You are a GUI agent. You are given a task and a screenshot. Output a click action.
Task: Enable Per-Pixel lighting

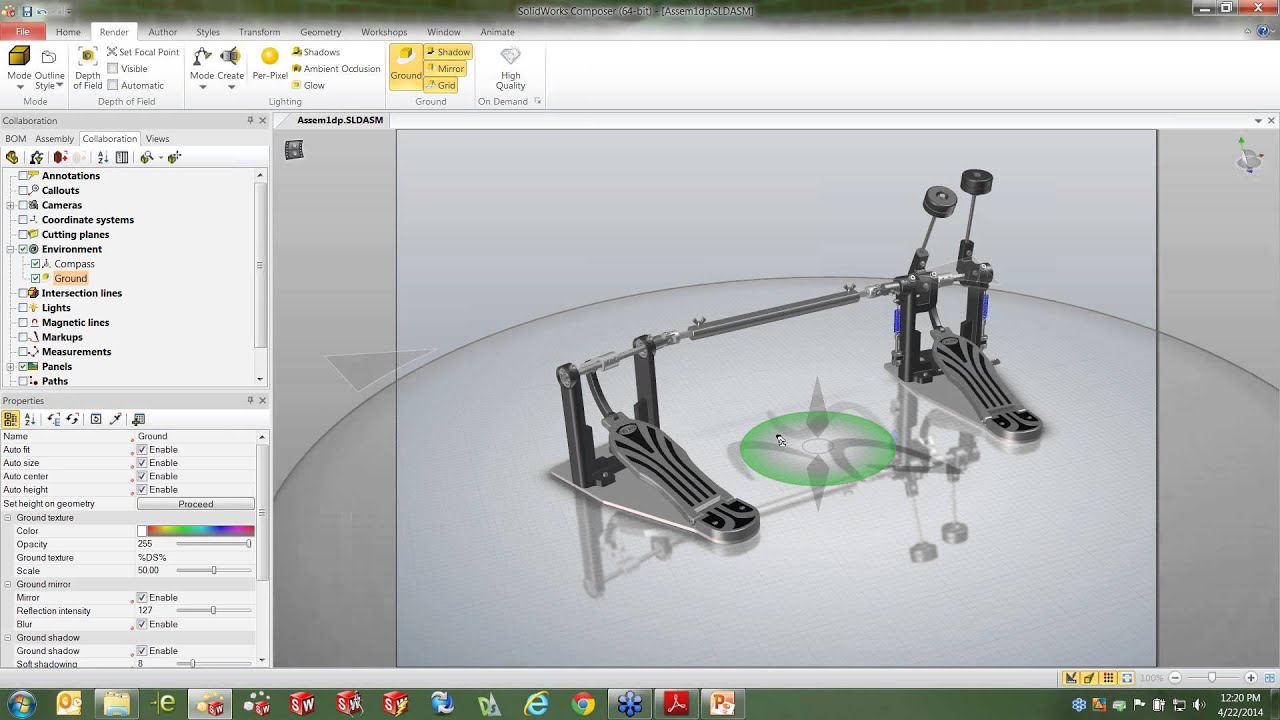pyautogui.click(x=270, y=64)
